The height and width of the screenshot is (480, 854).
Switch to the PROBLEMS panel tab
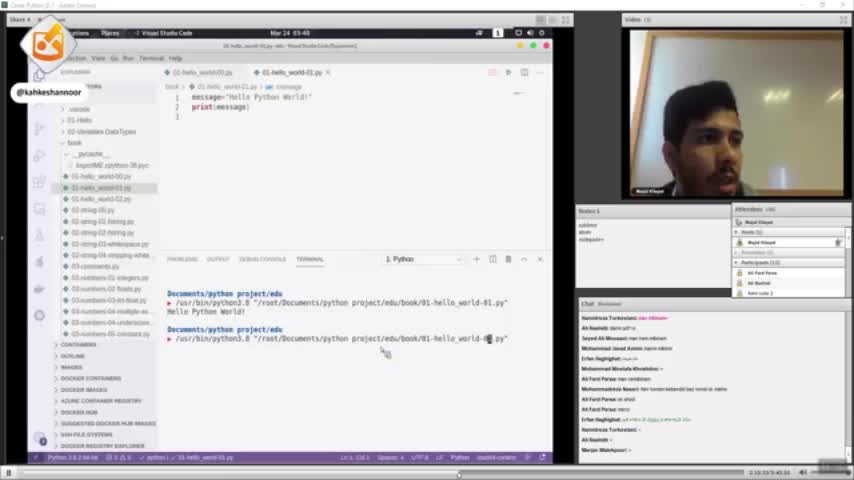click(182, 259)
